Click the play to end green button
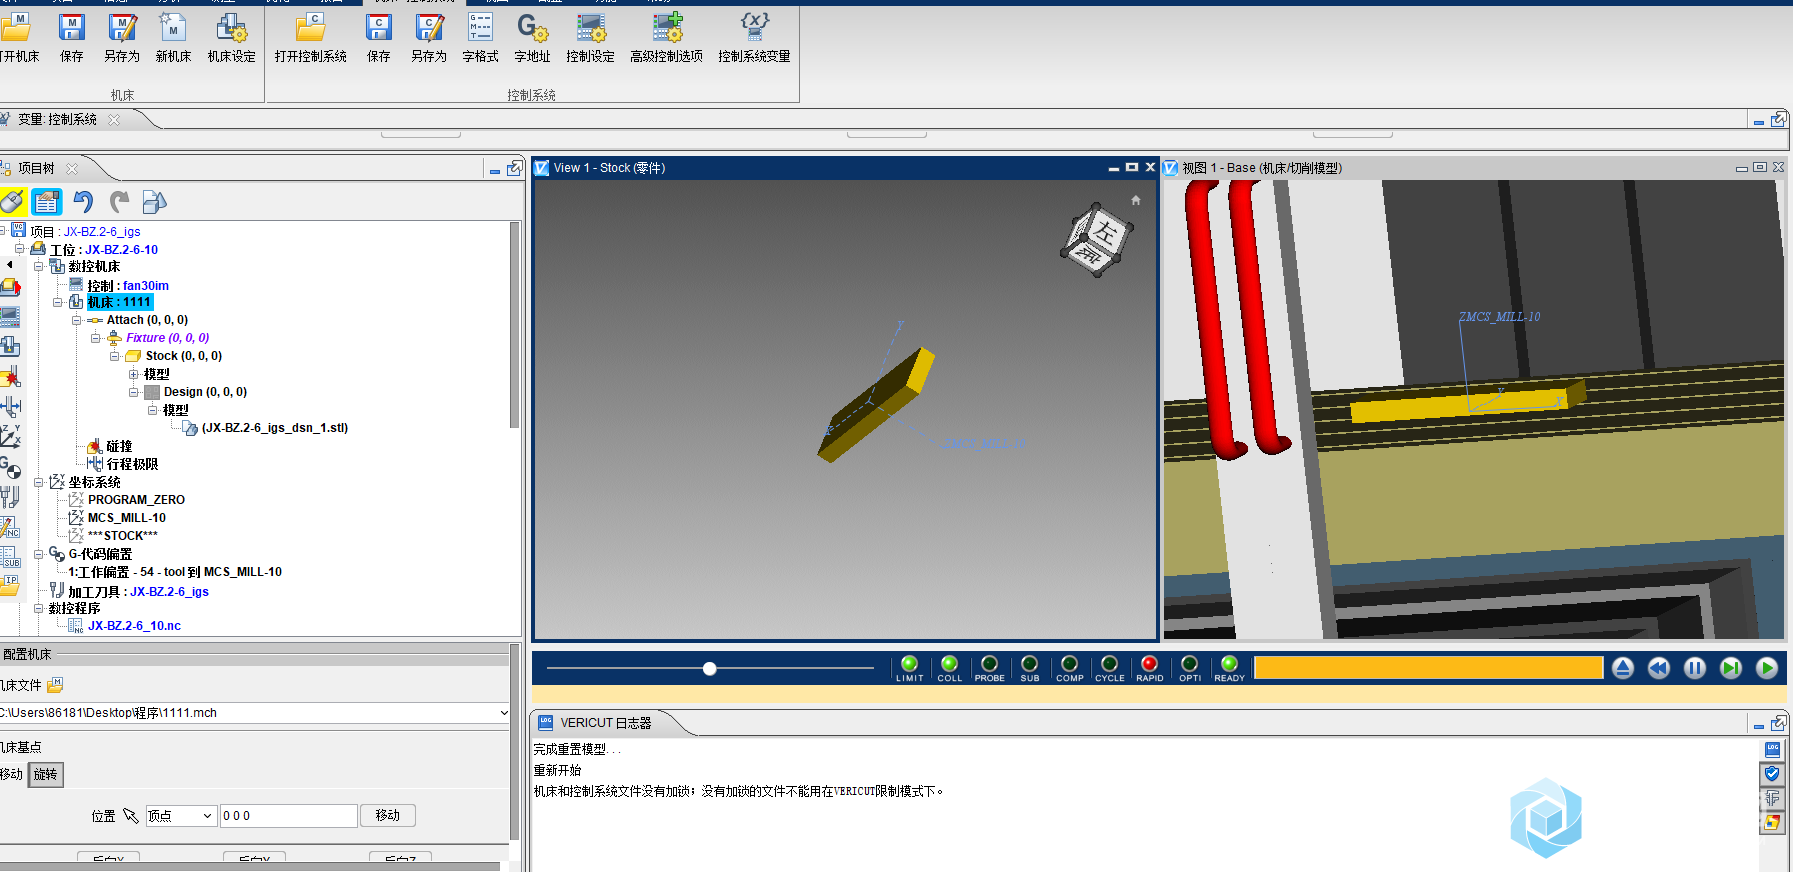Screen dimensions: 1793x872 tap(1767, 668)
